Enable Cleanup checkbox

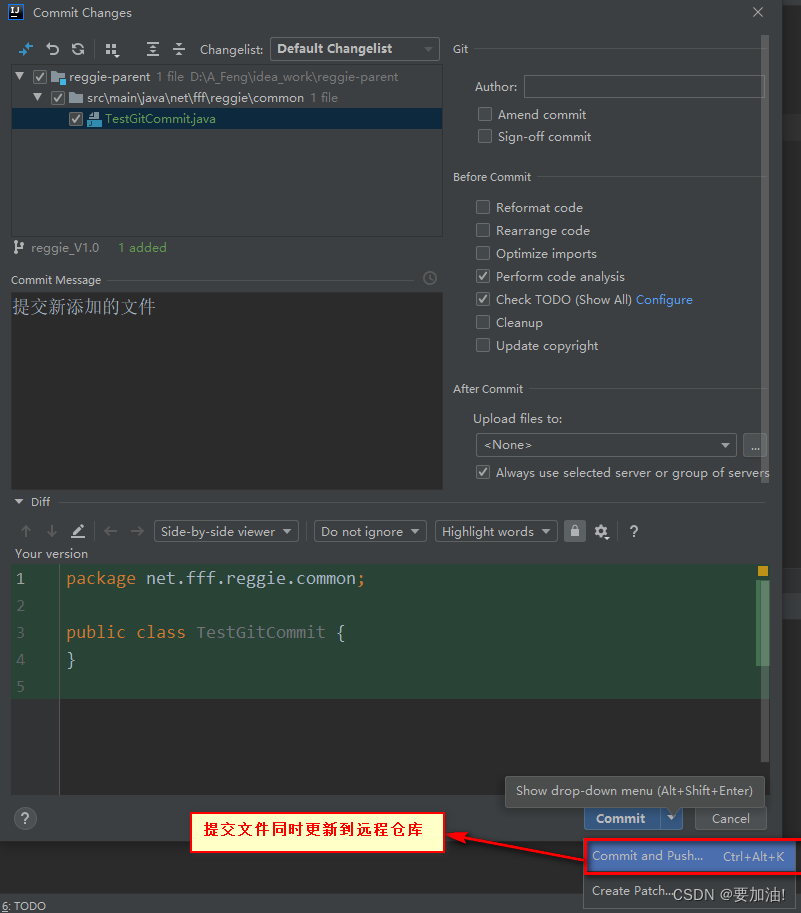point(483,322)
